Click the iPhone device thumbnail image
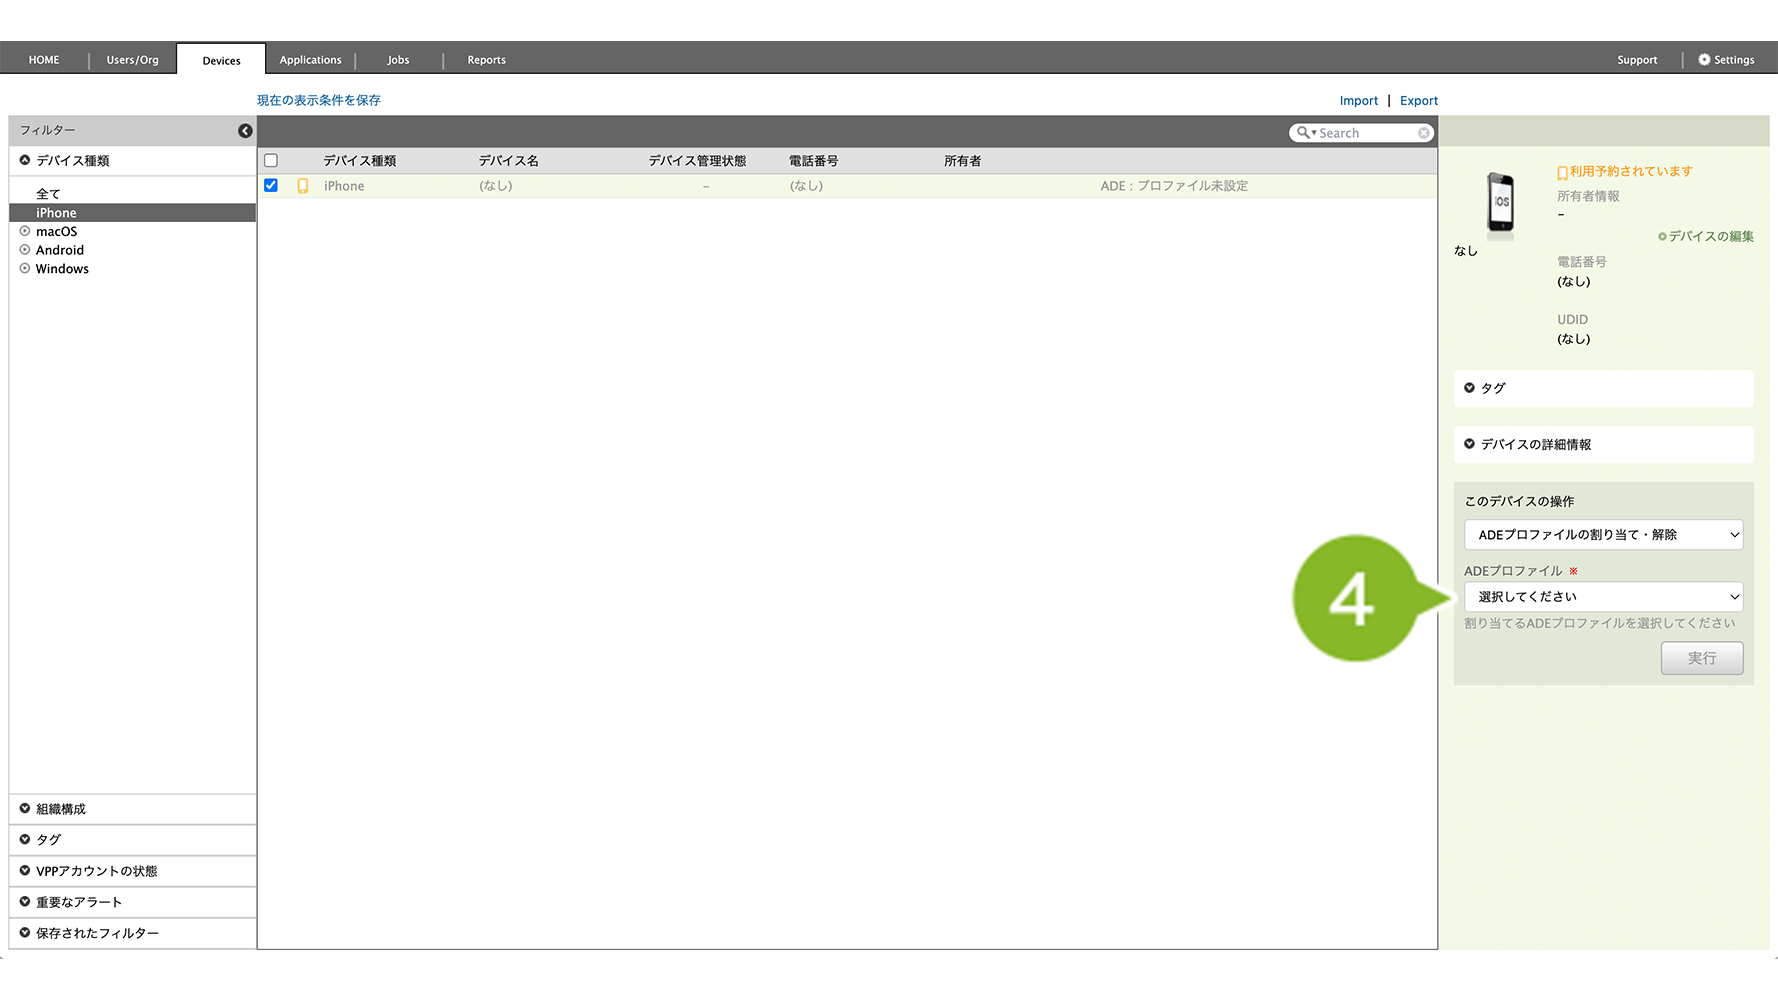This screenshot has height=1000, width=1778. (1500, 203)
